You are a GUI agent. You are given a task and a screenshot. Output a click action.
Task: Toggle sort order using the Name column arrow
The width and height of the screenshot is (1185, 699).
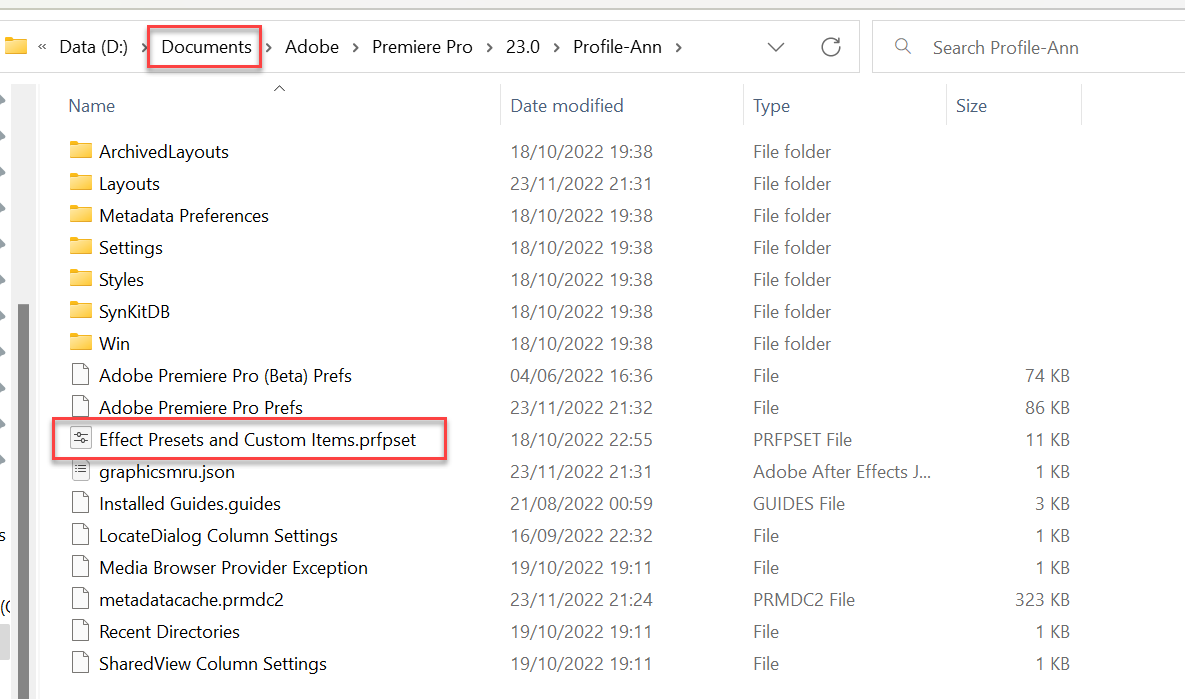(x=279, y=88)
